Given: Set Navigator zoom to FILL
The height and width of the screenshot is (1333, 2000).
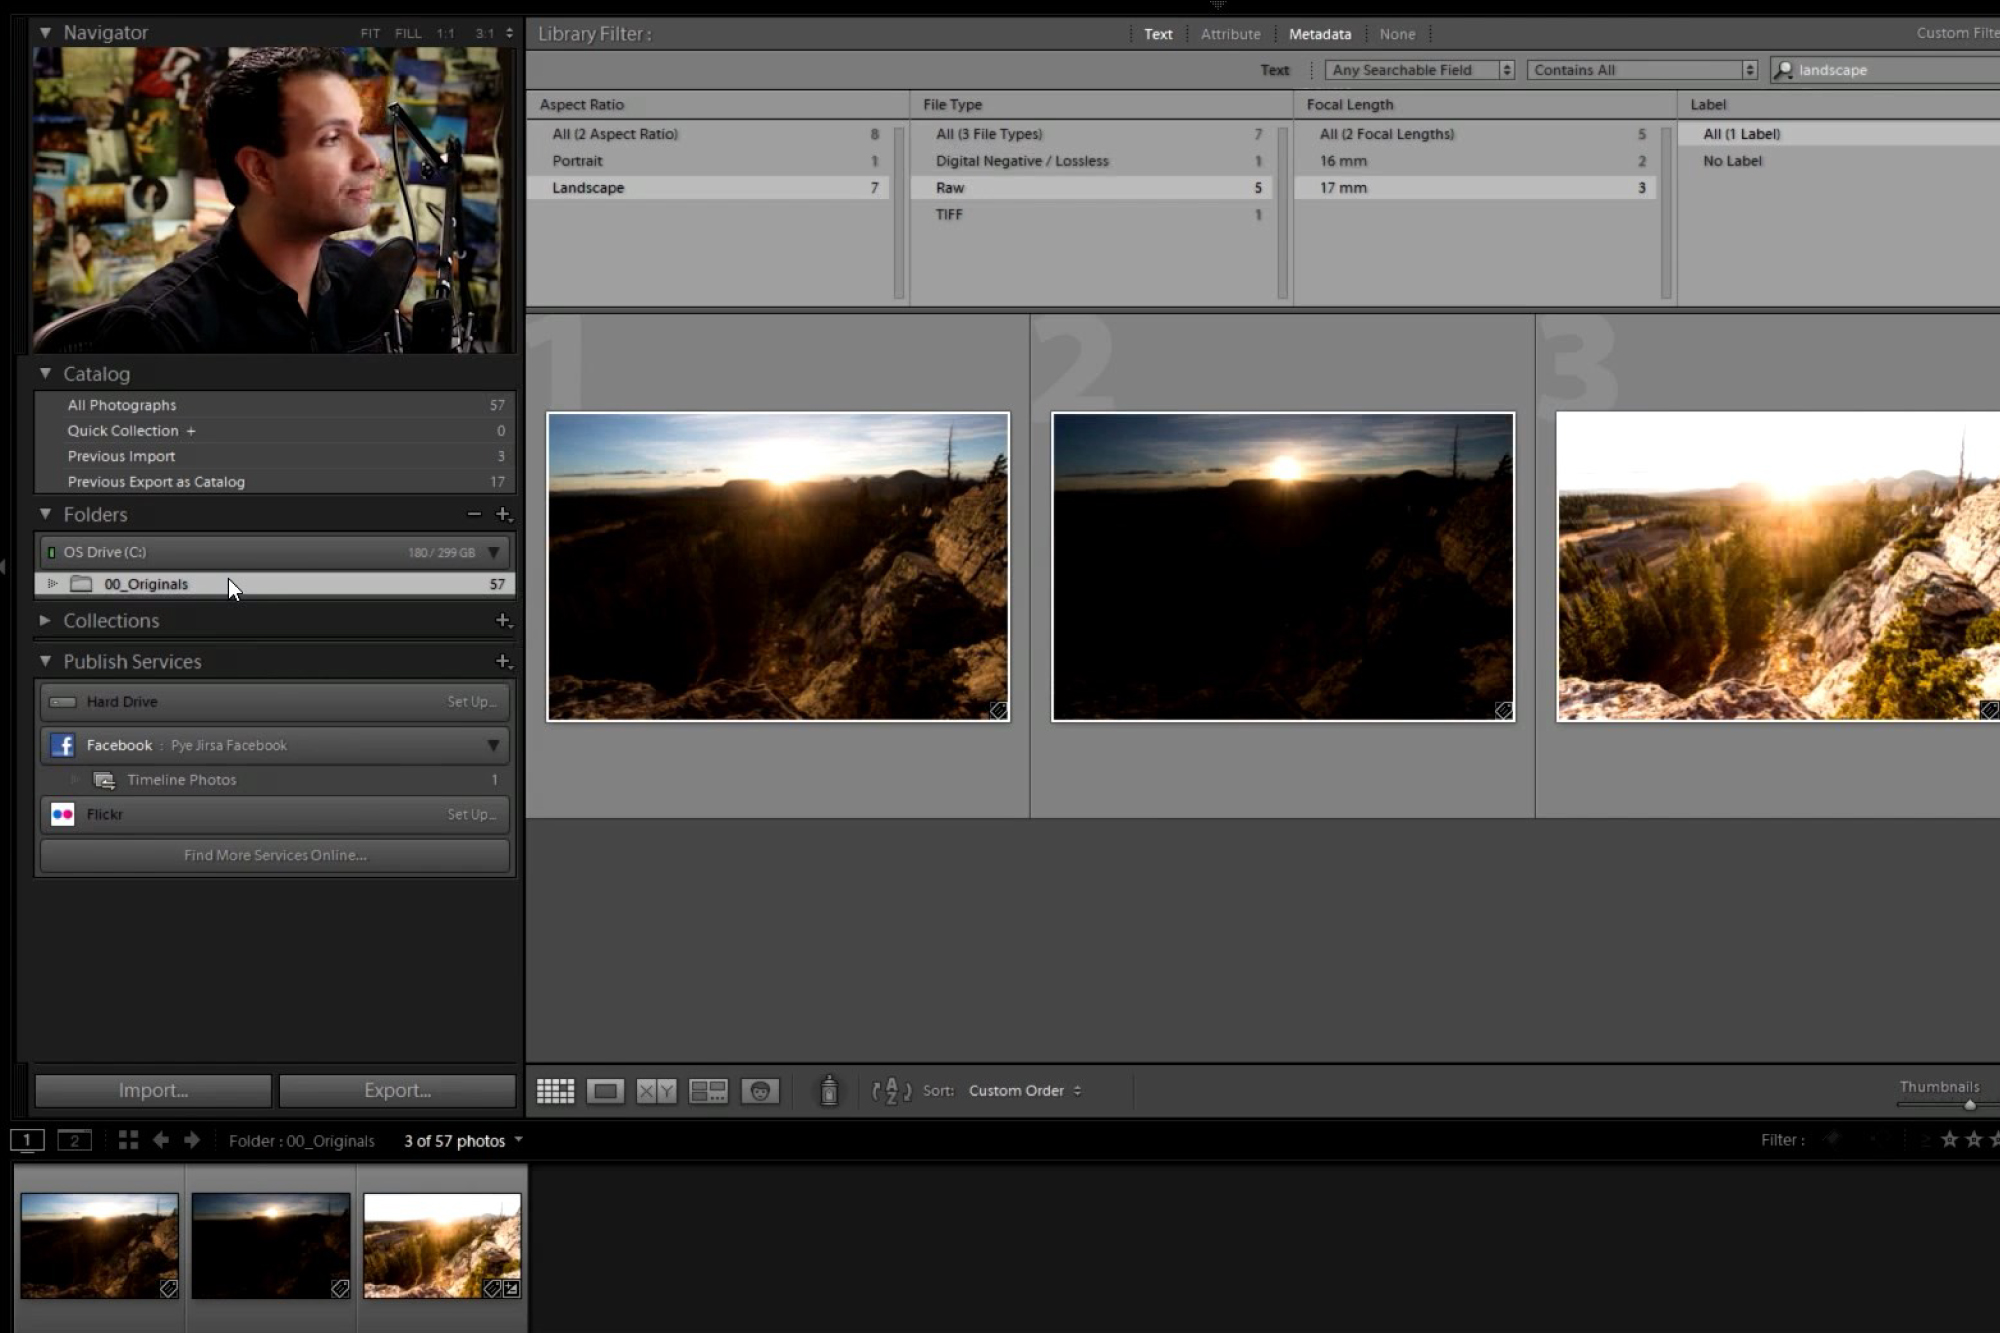Looking at the screenshot, I should tap(408, 33).
